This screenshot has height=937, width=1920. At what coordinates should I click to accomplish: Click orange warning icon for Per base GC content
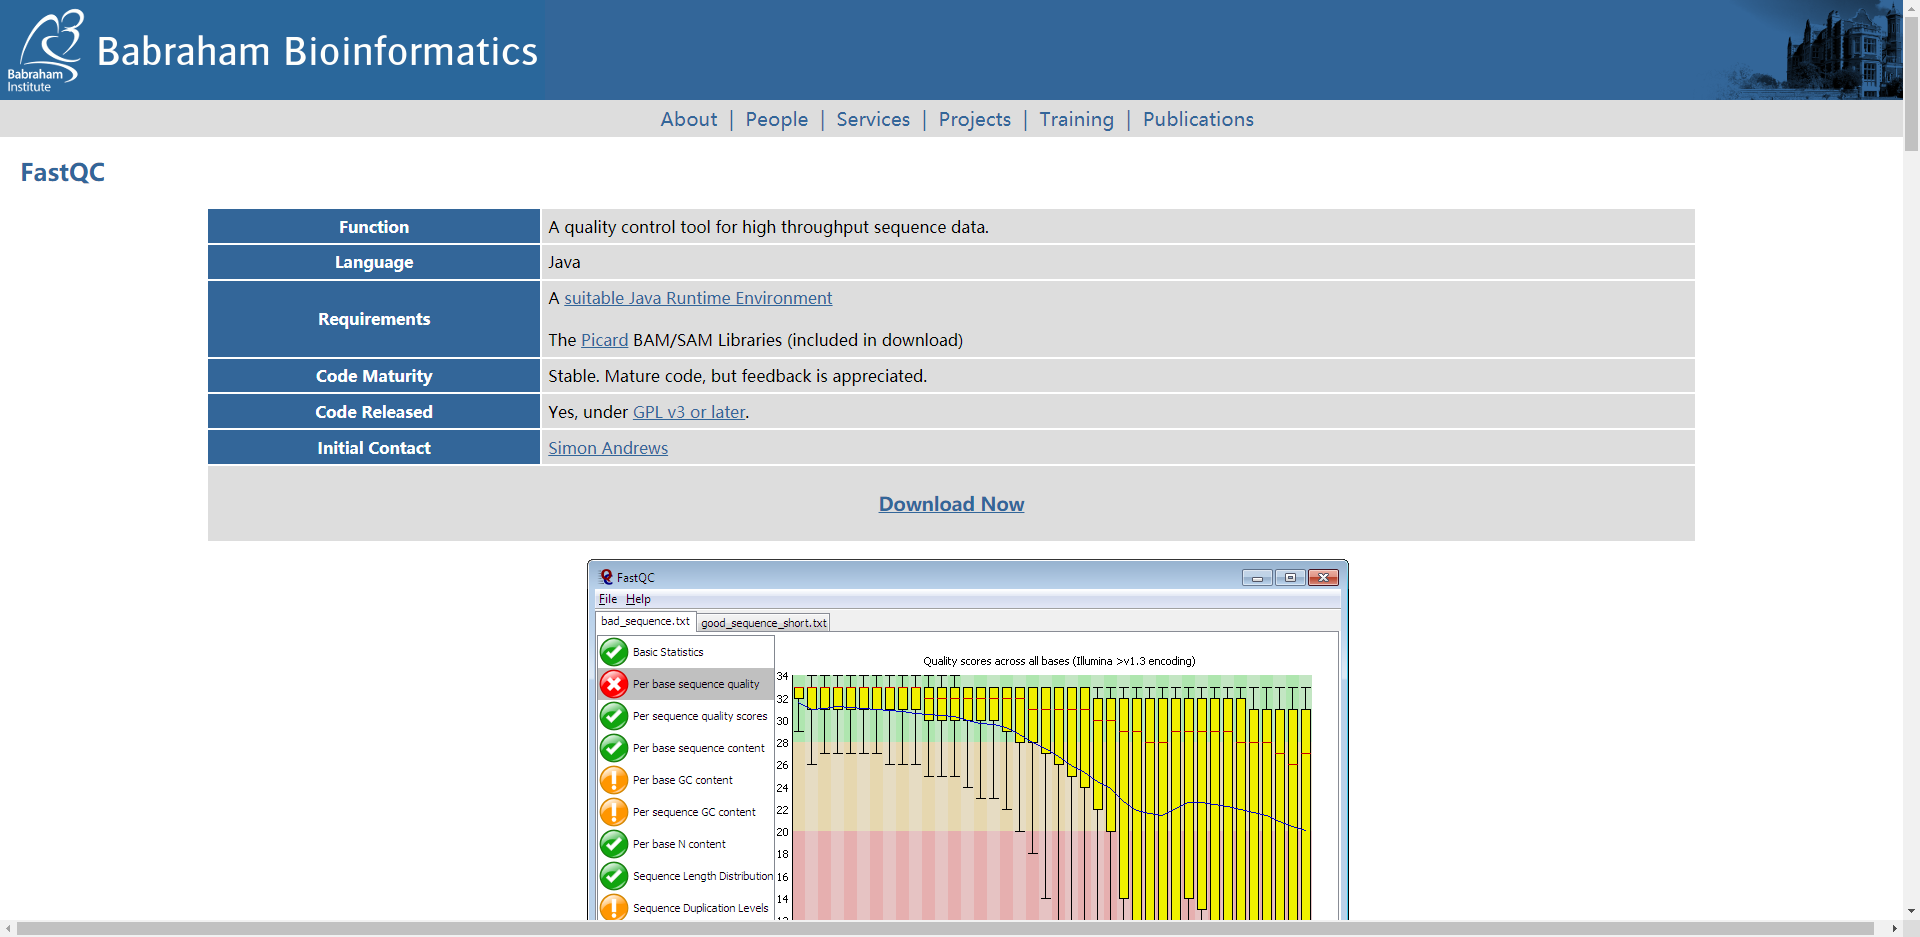(x=614, y=780)
